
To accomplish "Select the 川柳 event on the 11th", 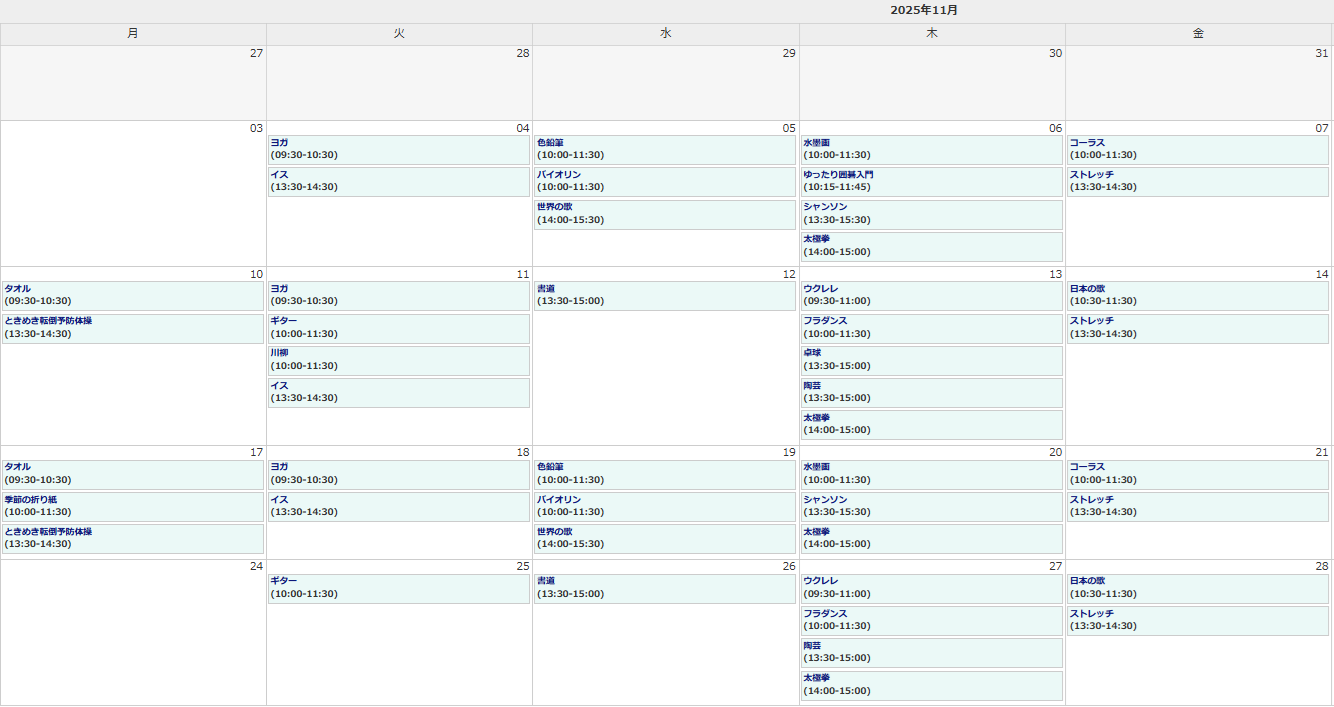I will [x=398, y=360].
